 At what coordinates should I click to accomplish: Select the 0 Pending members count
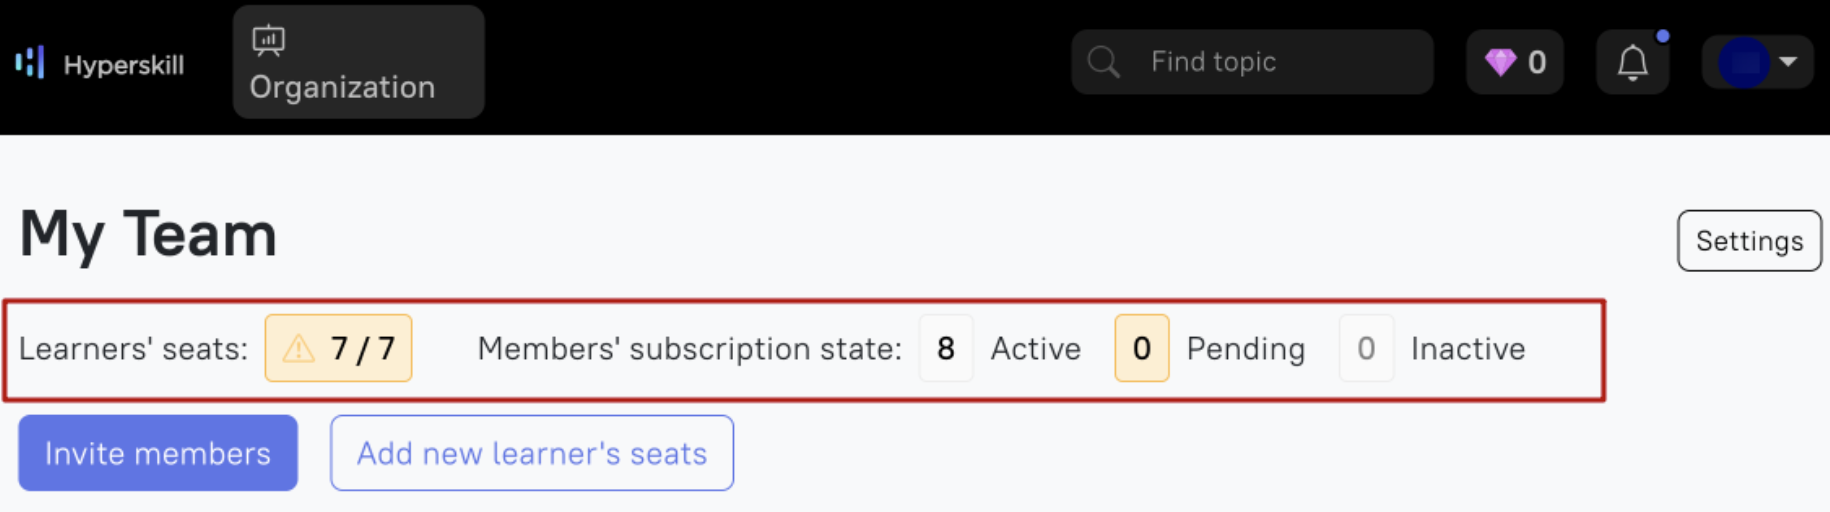point(1141,348)
